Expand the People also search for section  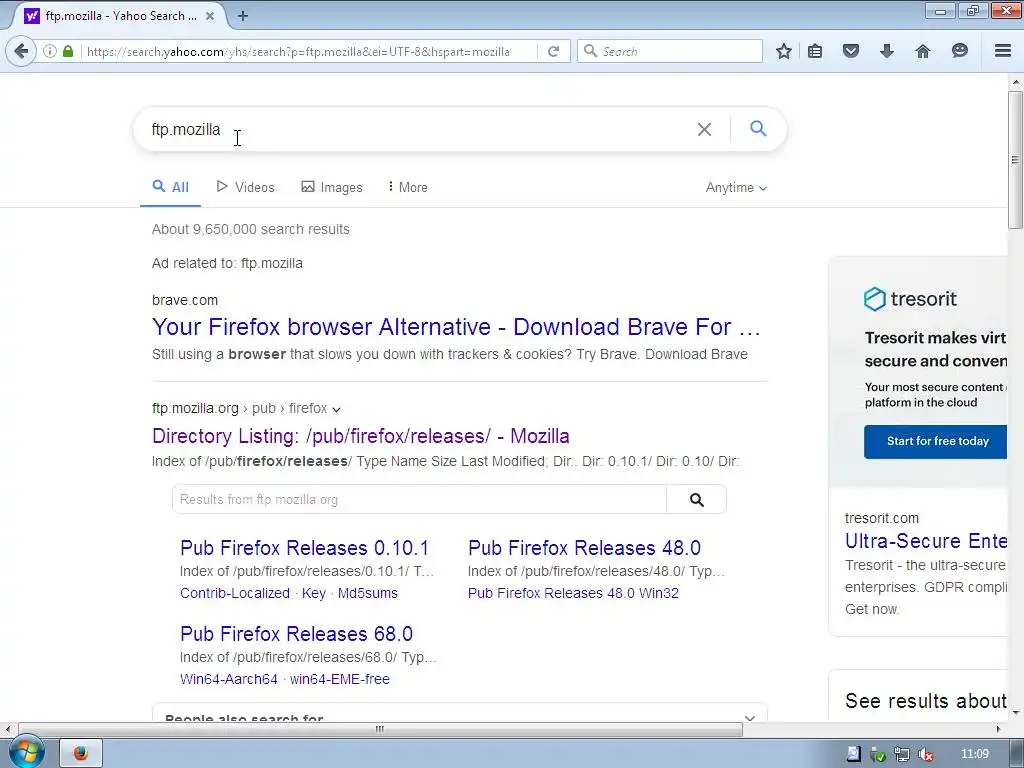(750, 718)
